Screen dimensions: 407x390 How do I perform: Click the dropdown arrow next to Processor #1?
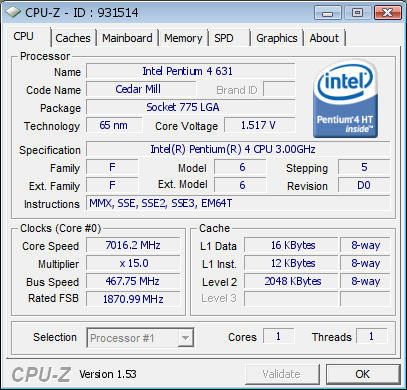[x=185, y=338]
